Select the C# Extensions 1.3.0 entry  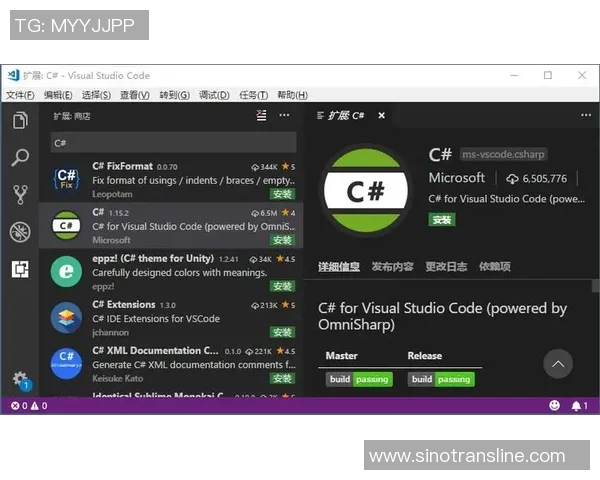171,317
